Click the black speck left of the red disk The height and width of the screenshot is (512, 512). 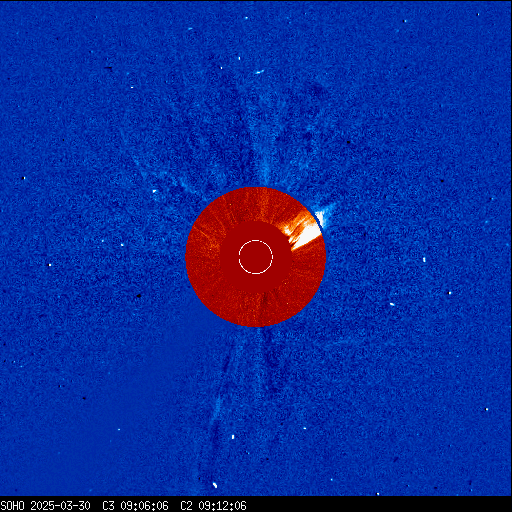[x=139, y=296]
